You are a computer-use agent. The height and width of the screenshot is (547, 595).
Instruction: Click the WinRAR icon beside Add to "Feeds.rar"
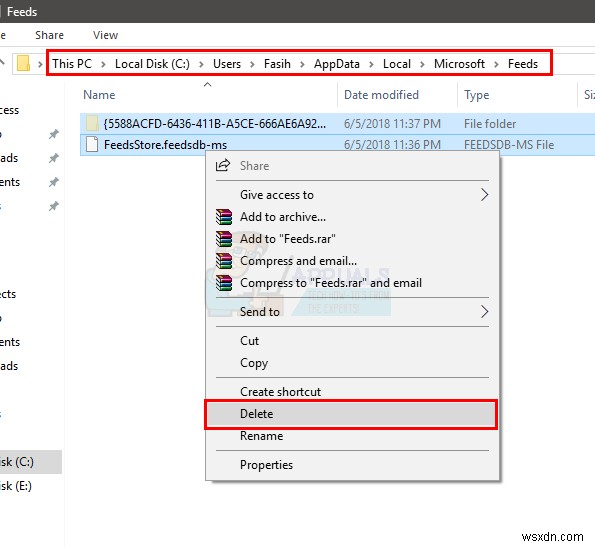(x=224, y=239)
